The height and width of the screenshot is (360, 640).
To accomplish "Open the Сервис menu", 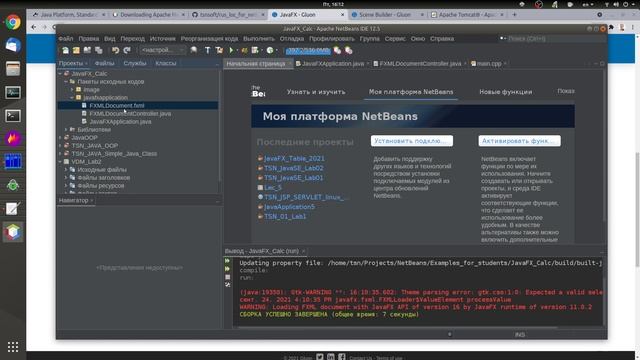I will (395, 39).
